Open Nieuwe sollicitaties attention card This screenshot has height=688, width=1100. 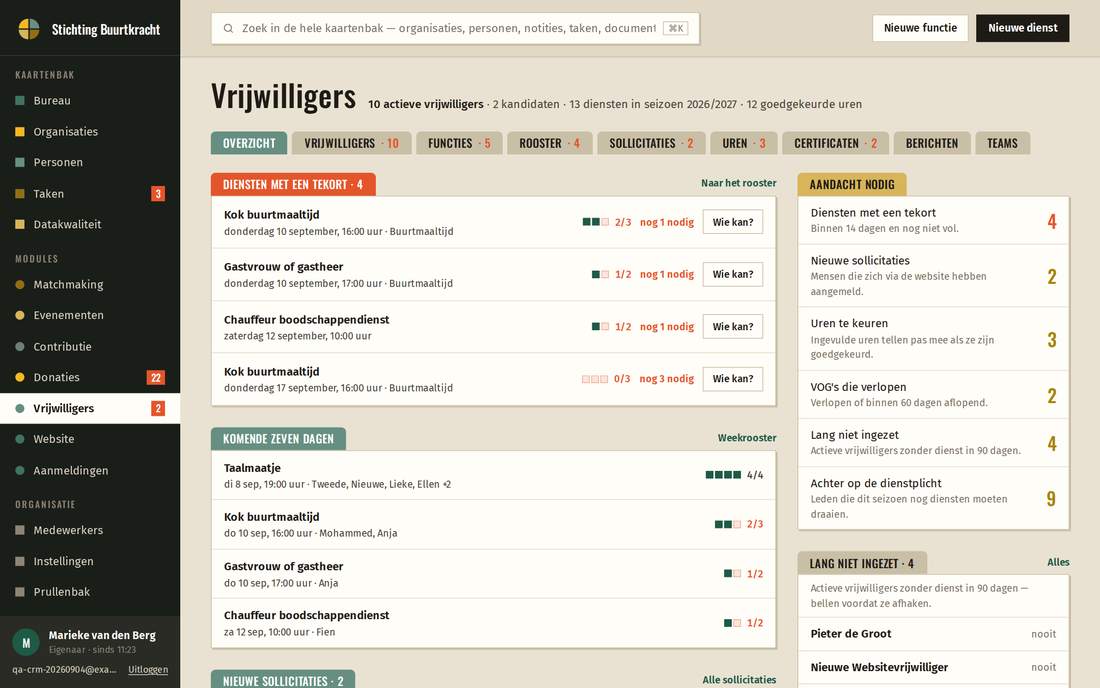(x=934, y=276)
